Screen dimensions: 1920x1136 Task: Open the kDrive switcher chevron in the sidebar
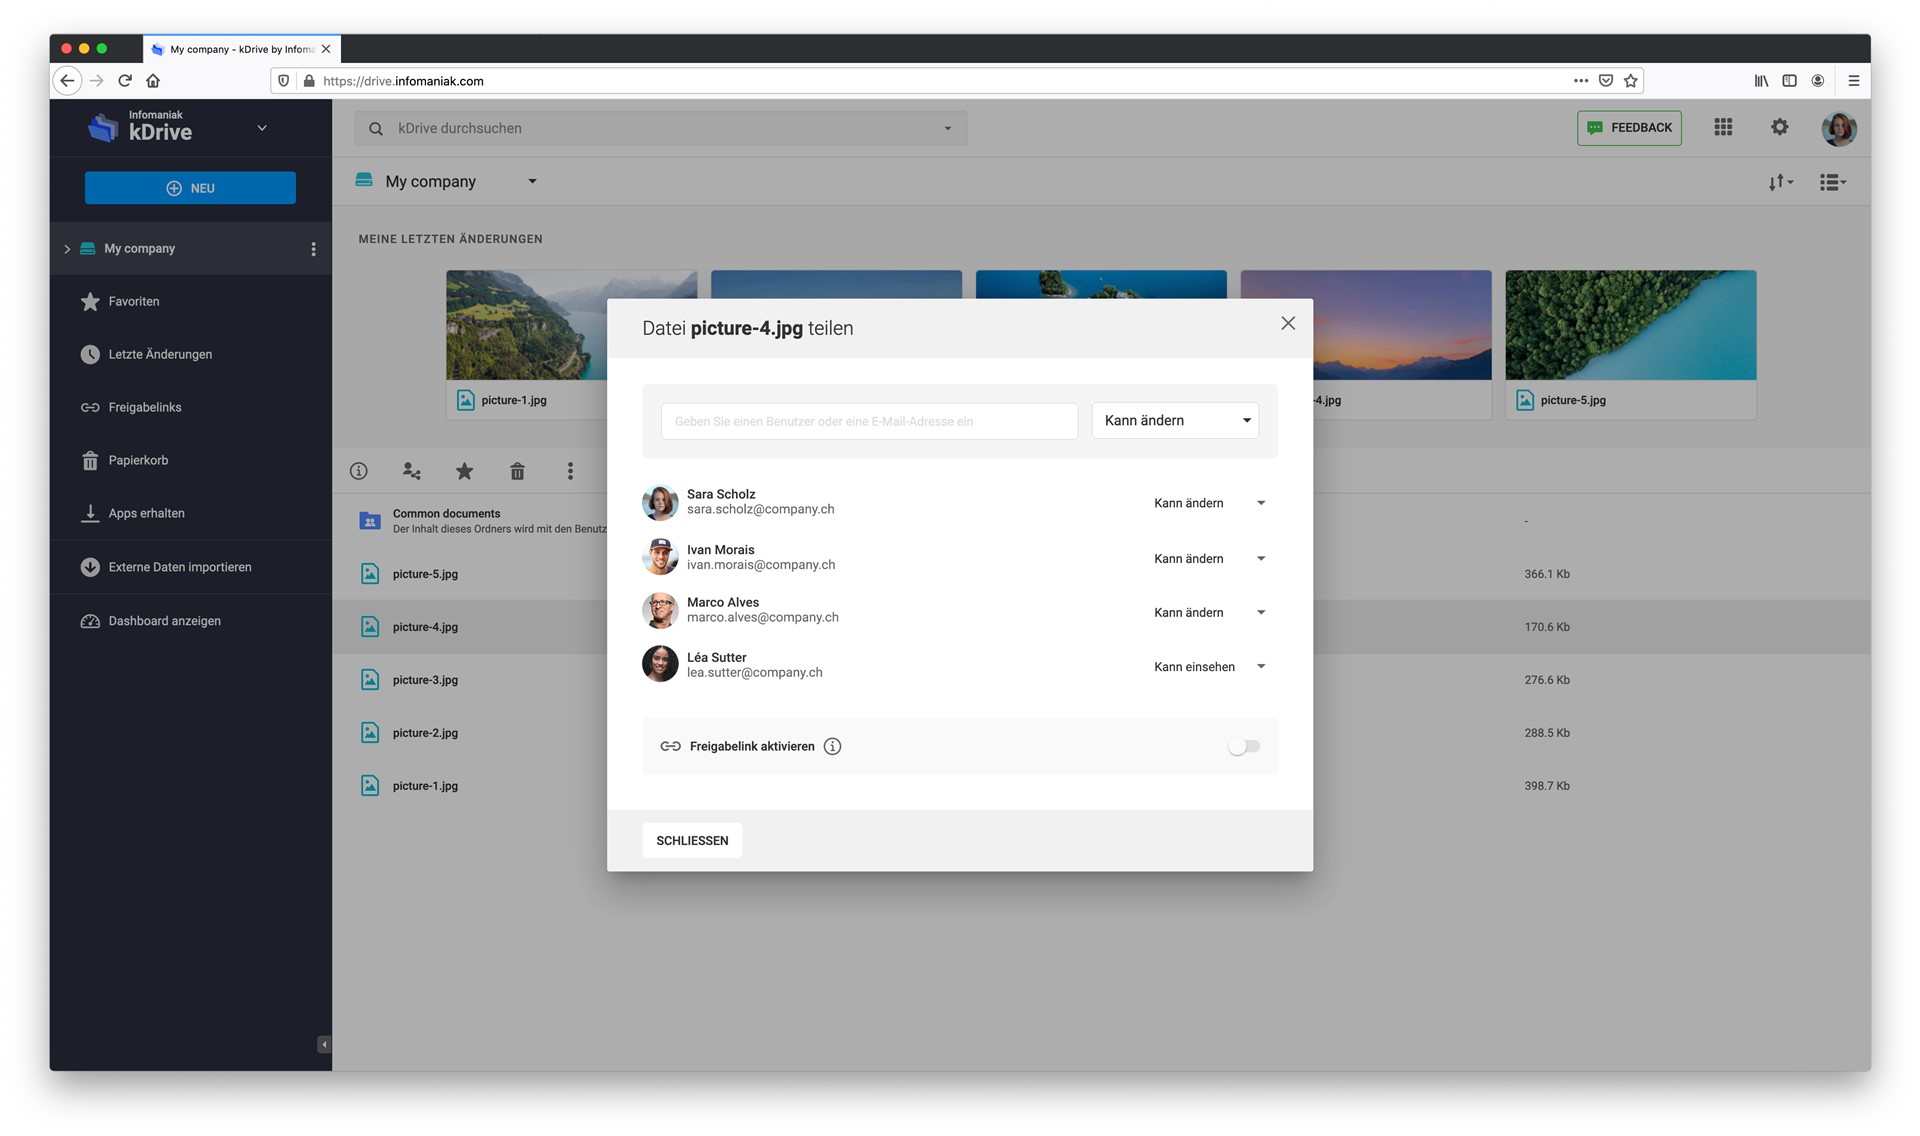tap(262, 128)
